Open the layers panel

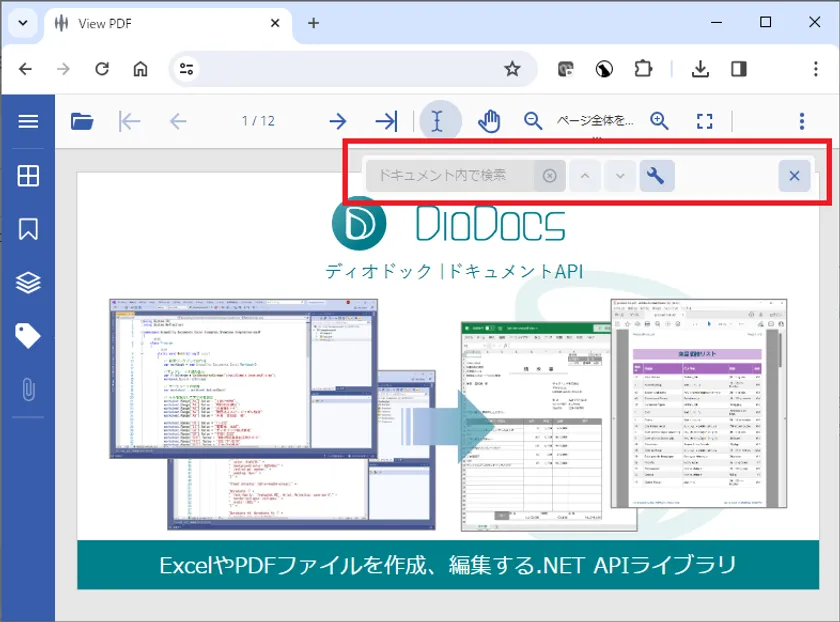pos(28,282)
